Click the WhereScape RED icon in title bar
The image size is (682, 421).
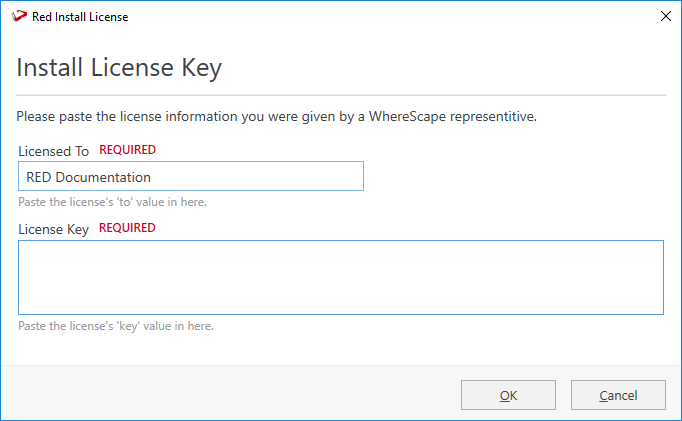18,16
